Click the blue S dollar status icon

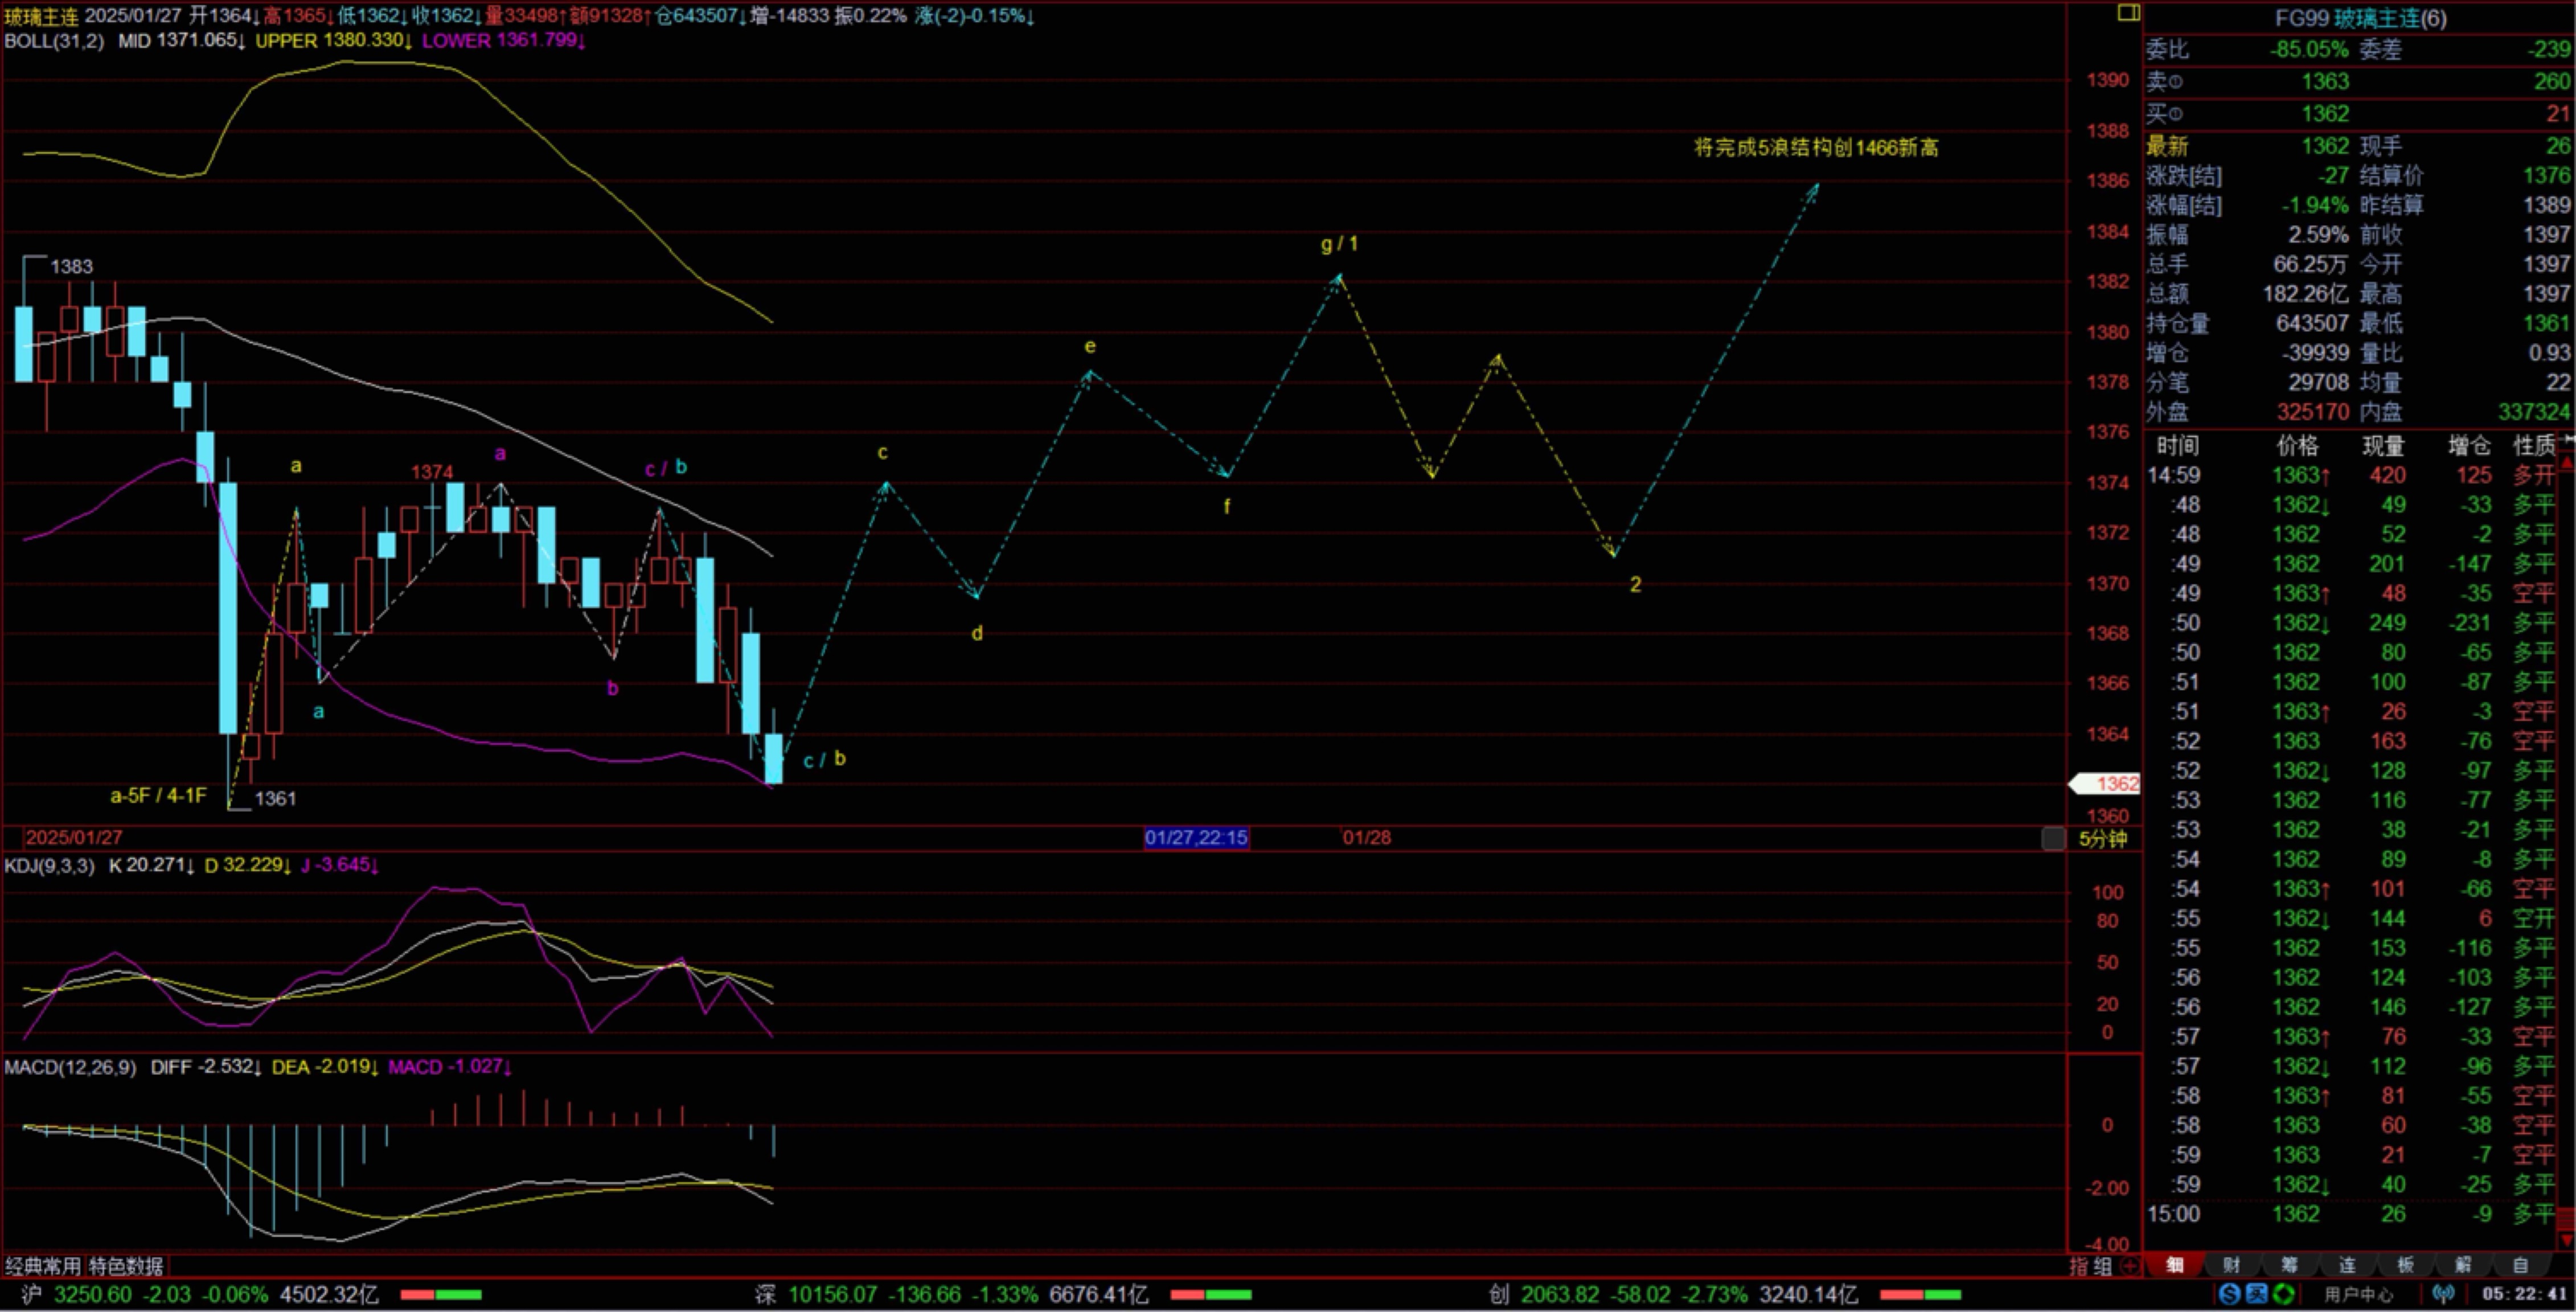pyautogui.click(x=2229, y=1294)
